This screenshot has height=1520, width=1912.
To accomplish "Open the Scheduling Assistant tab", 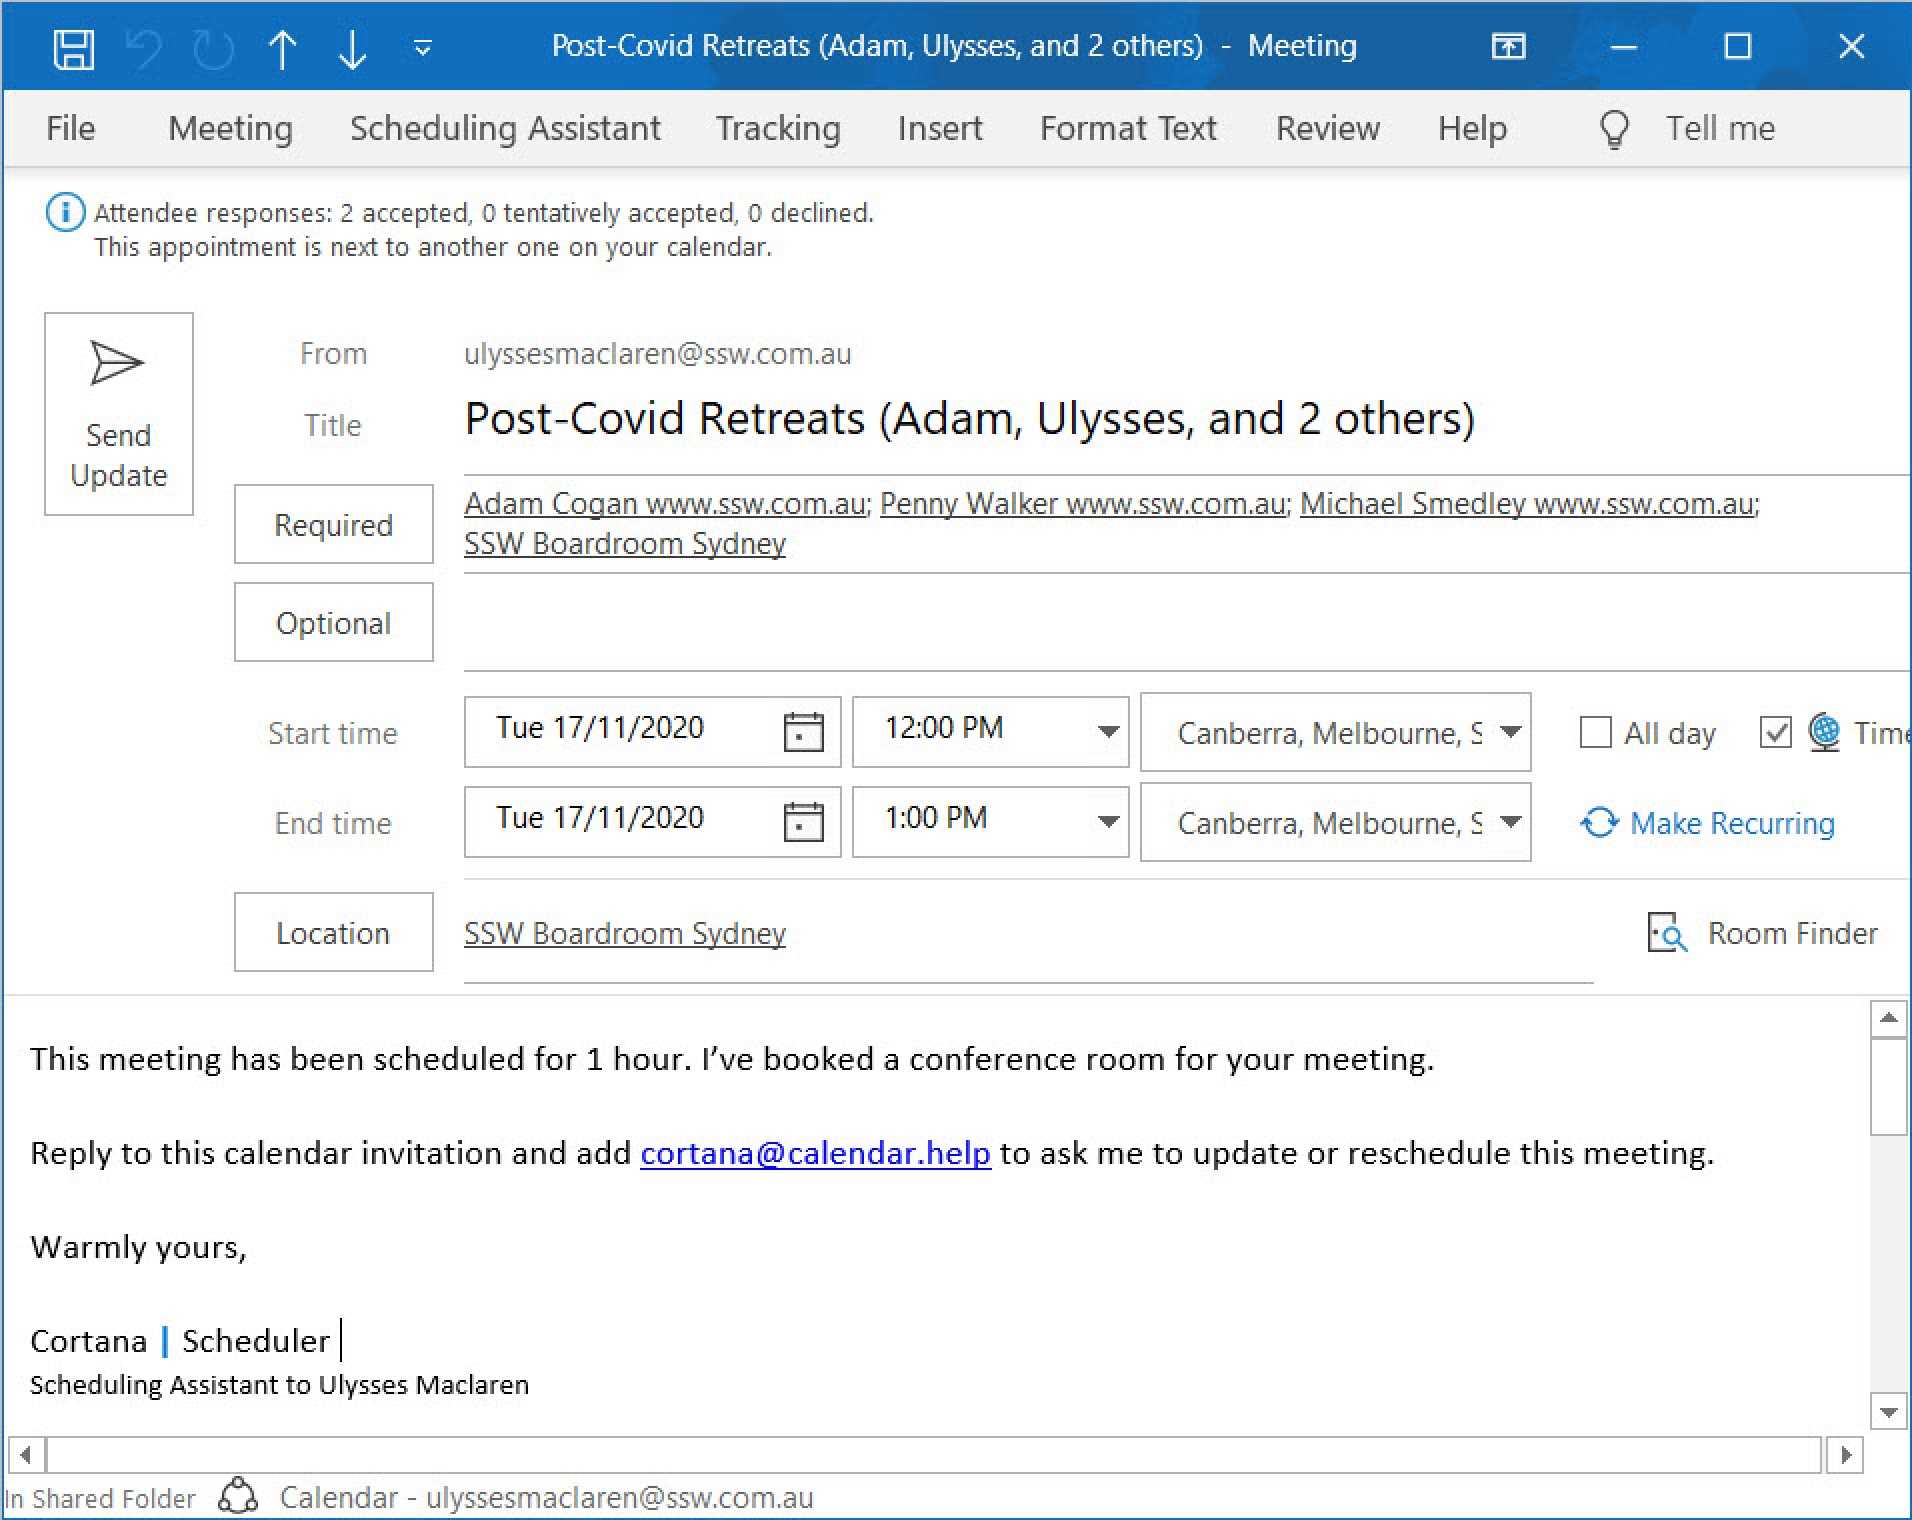I will (505, 129).
